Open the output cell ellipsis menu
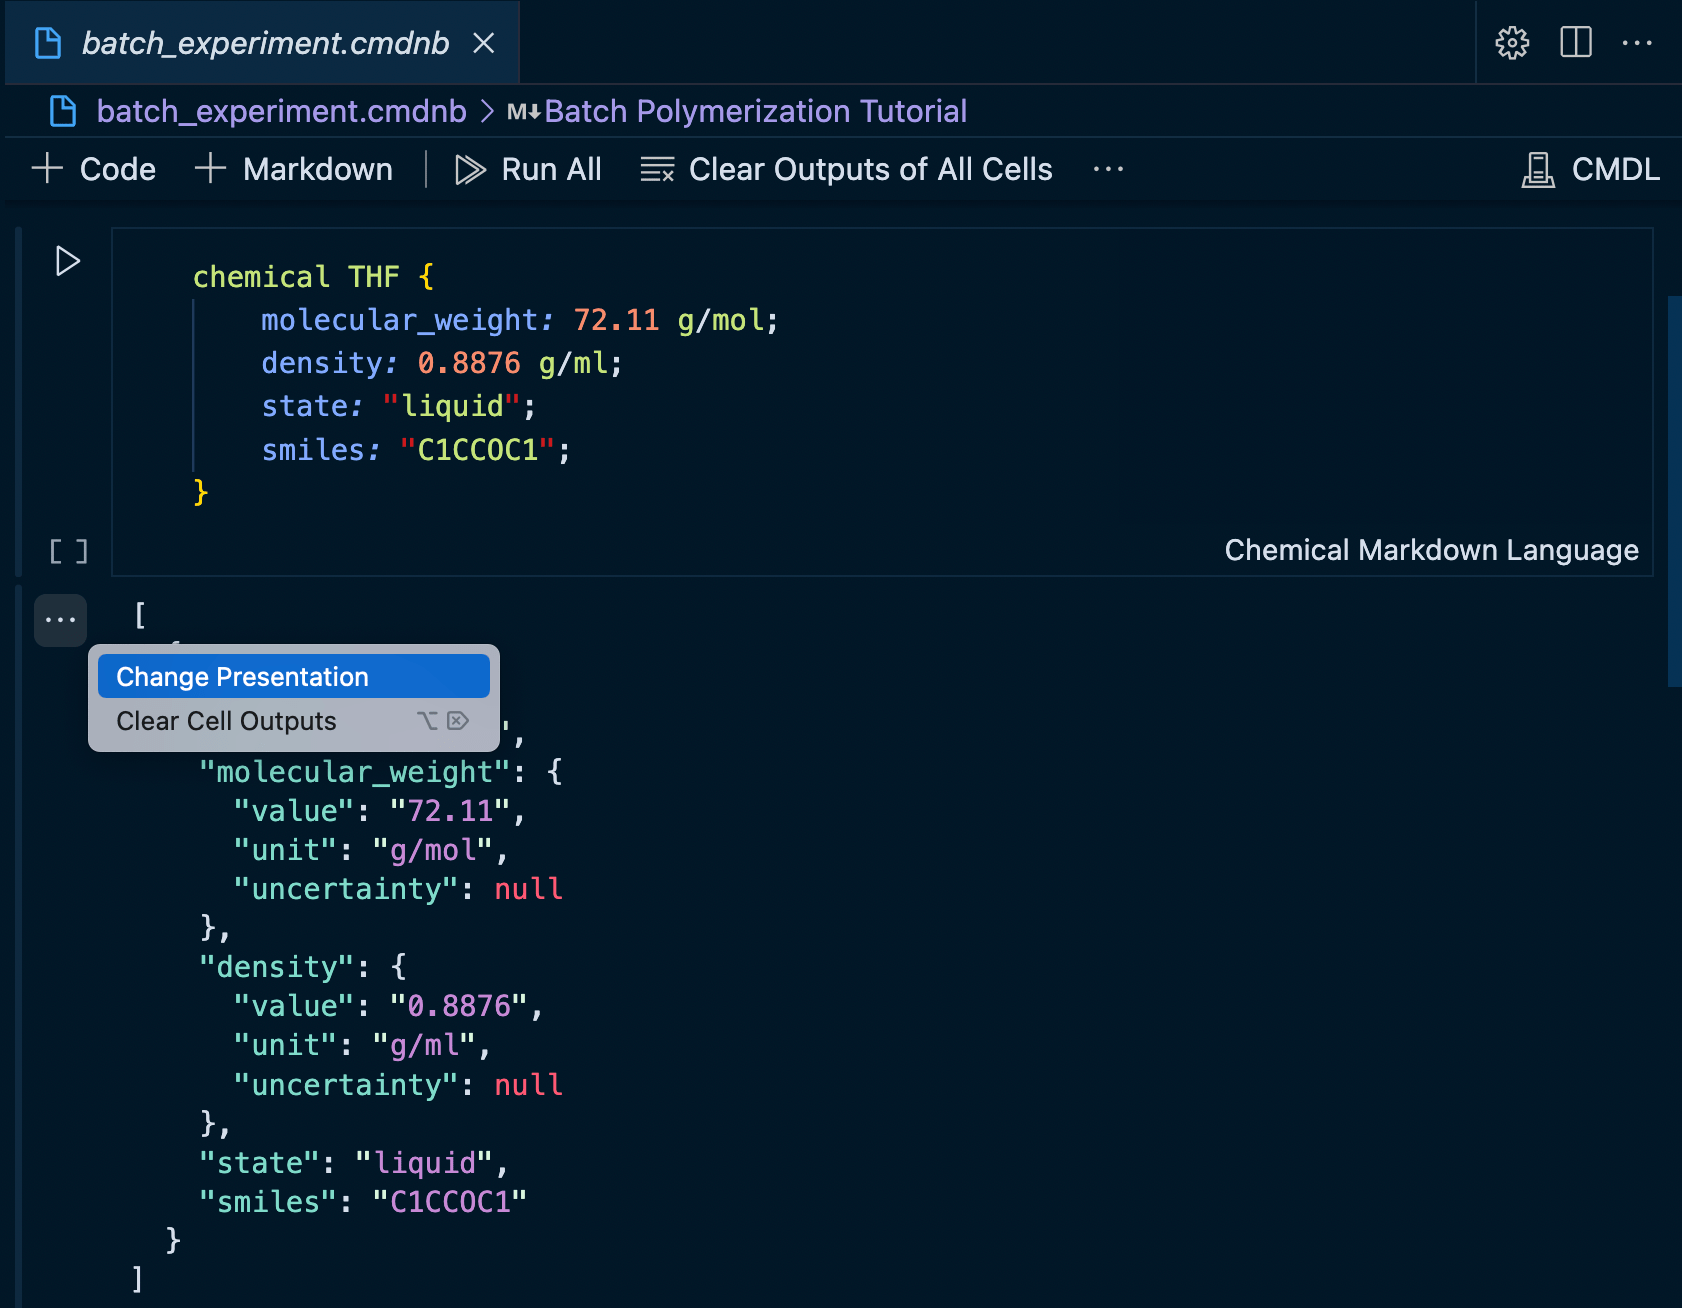This screenshot has height=1308, width=1682. click(x=59, y=620)
